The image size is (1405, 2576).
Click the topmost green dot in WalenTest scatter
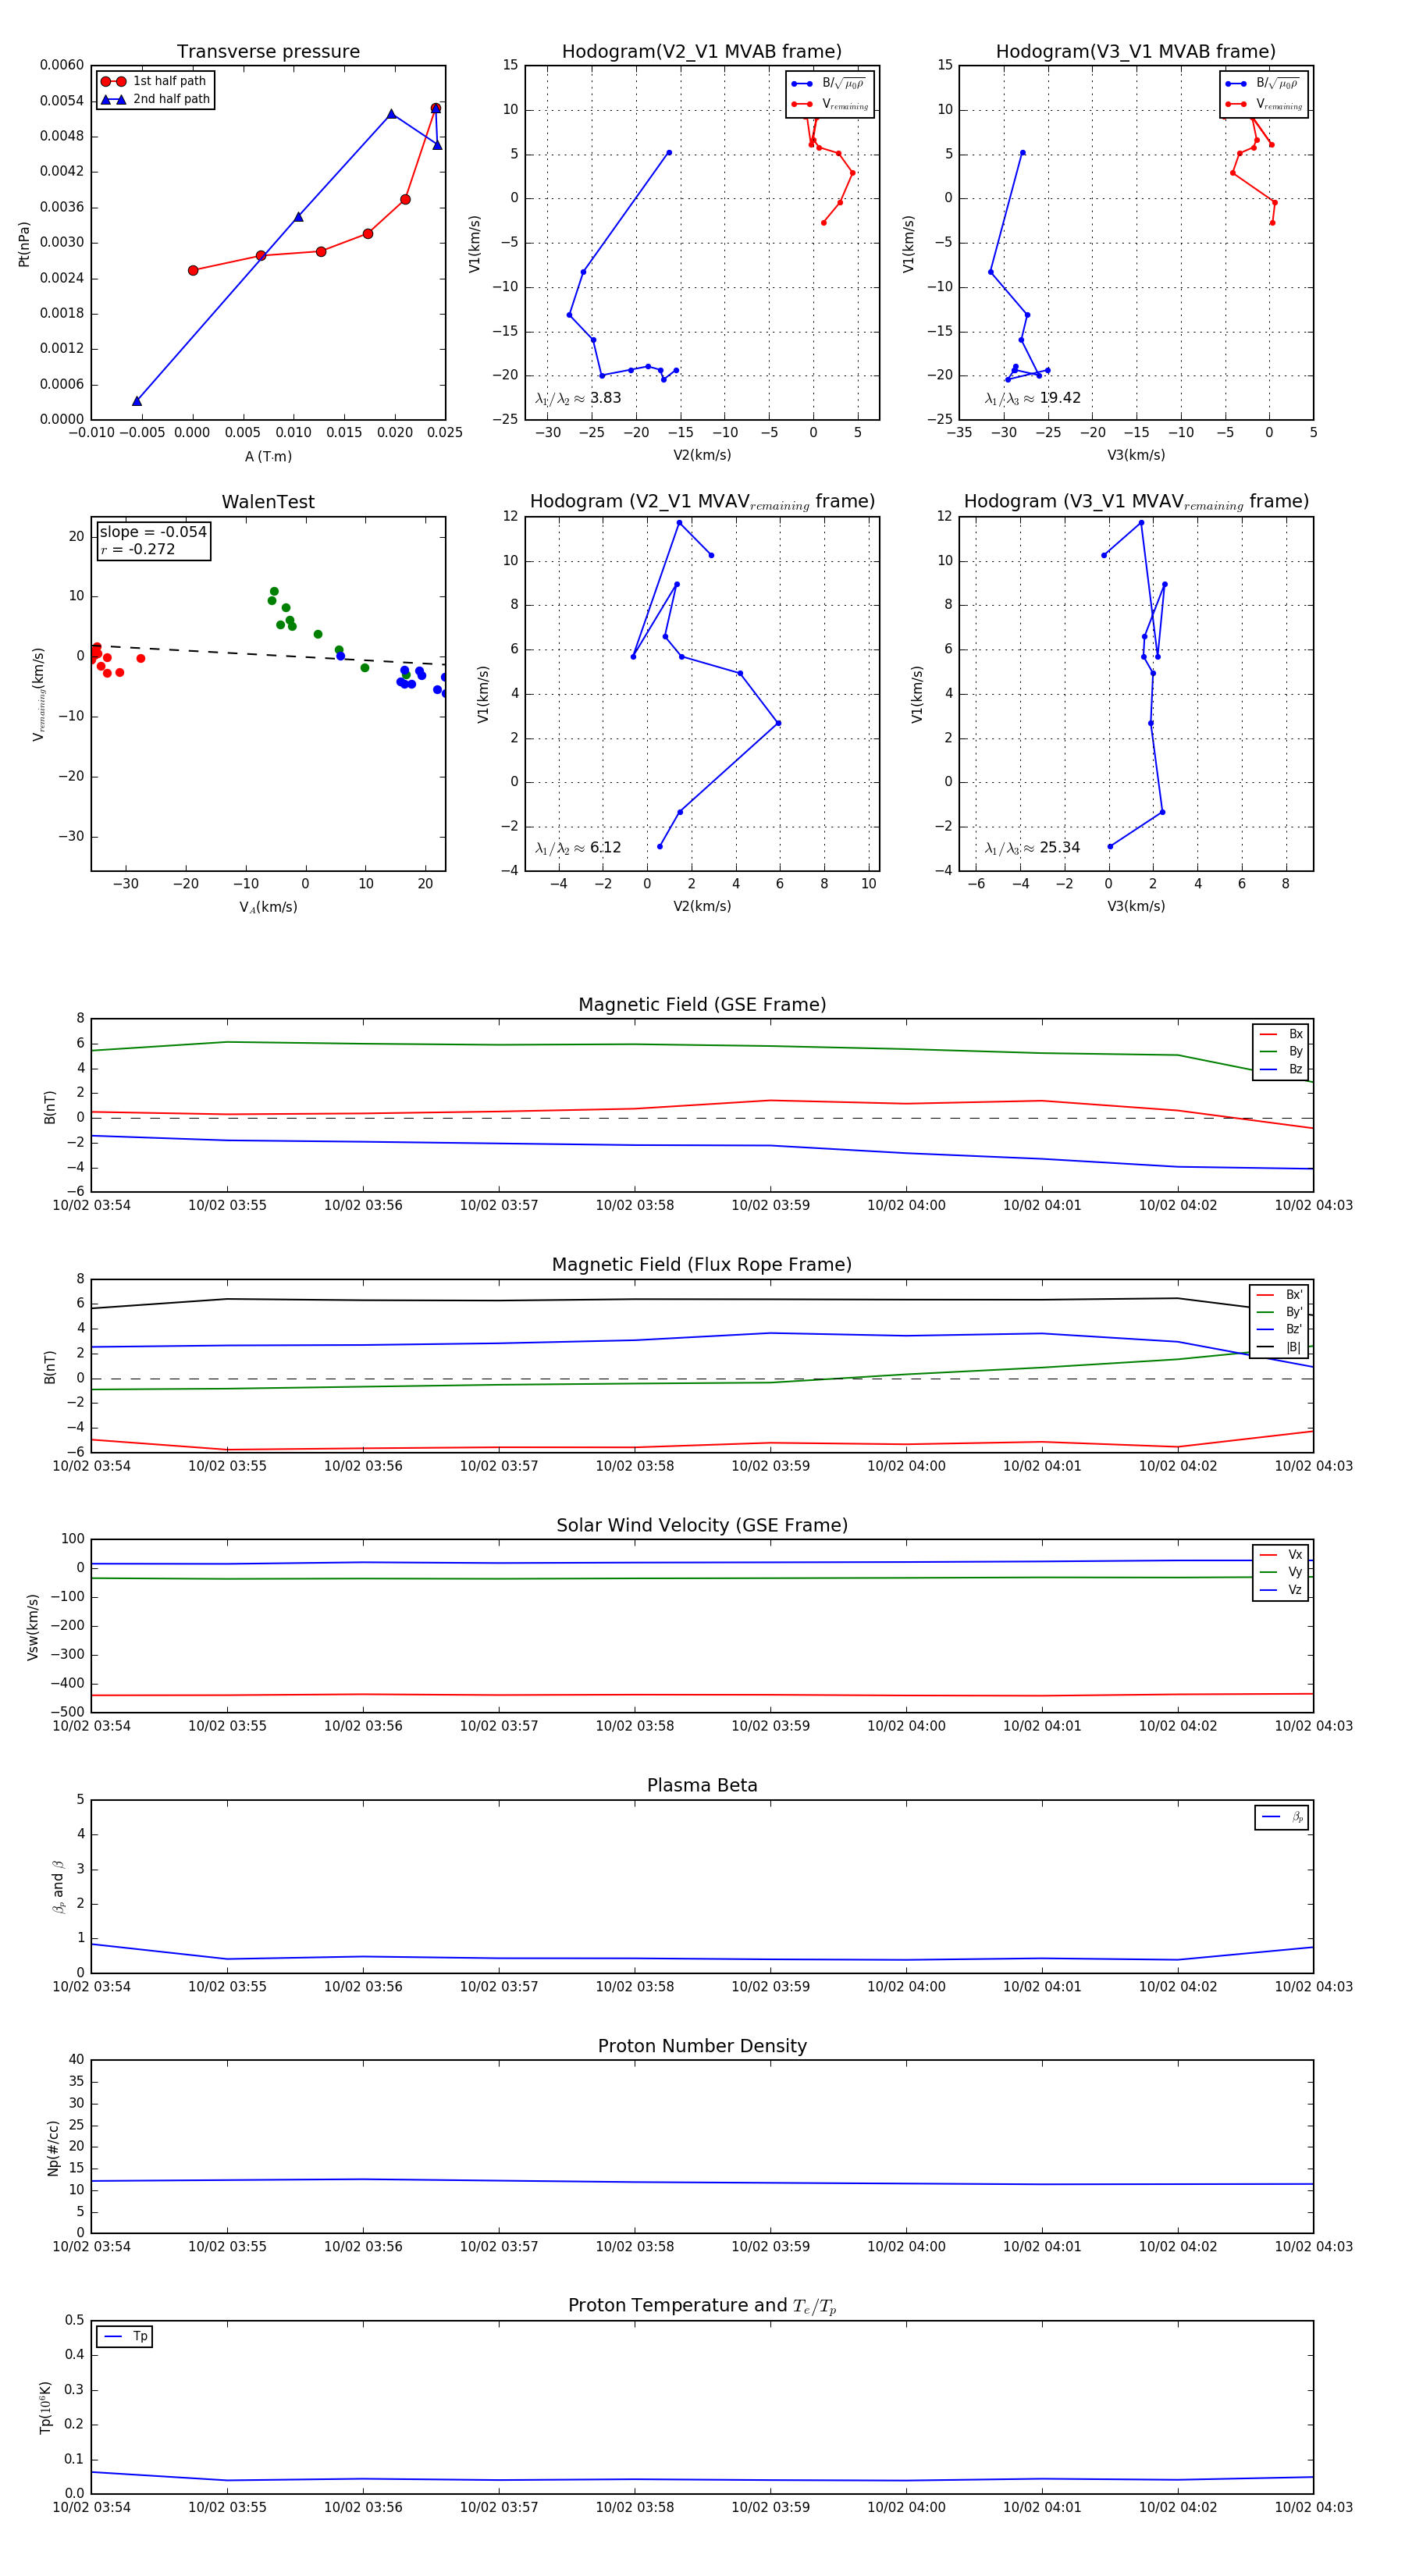pos(274,591)
